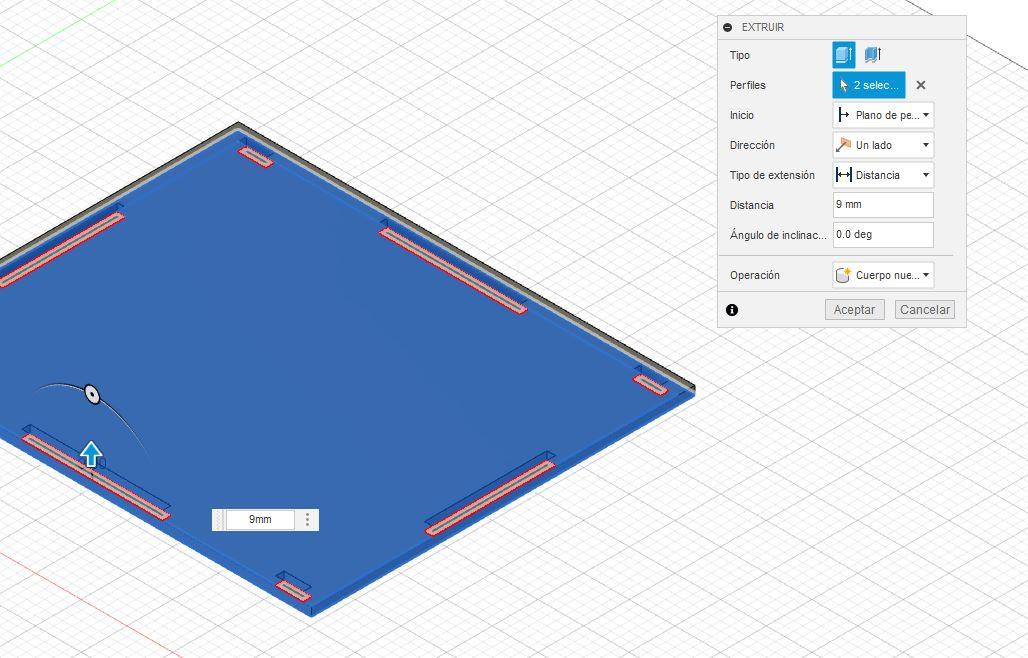Screen dimensions: 1028x658
Task: Open the Tipo de extensión Distancia dropdown
Action: [x=883, y=175]
